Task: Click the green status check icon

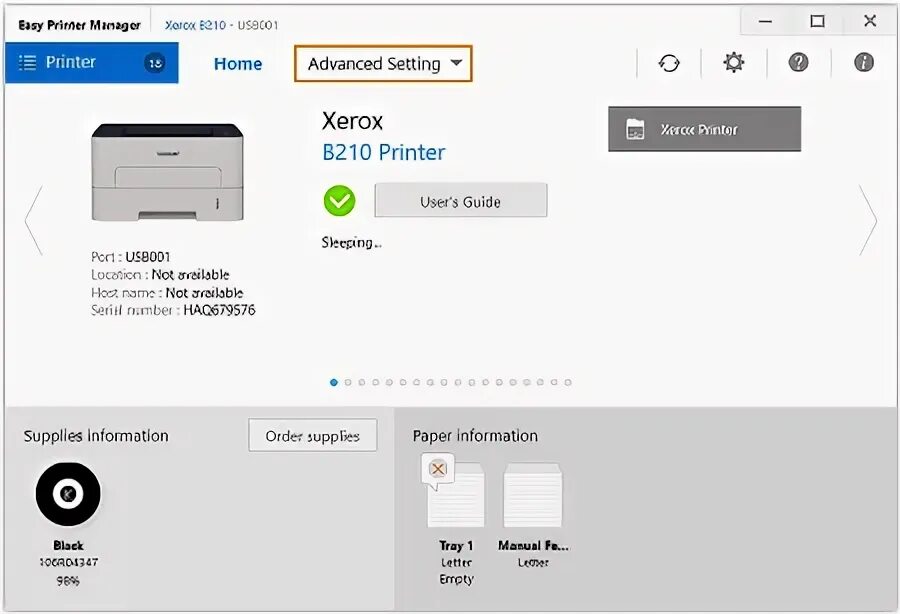Action: click(x=339, y=201)
